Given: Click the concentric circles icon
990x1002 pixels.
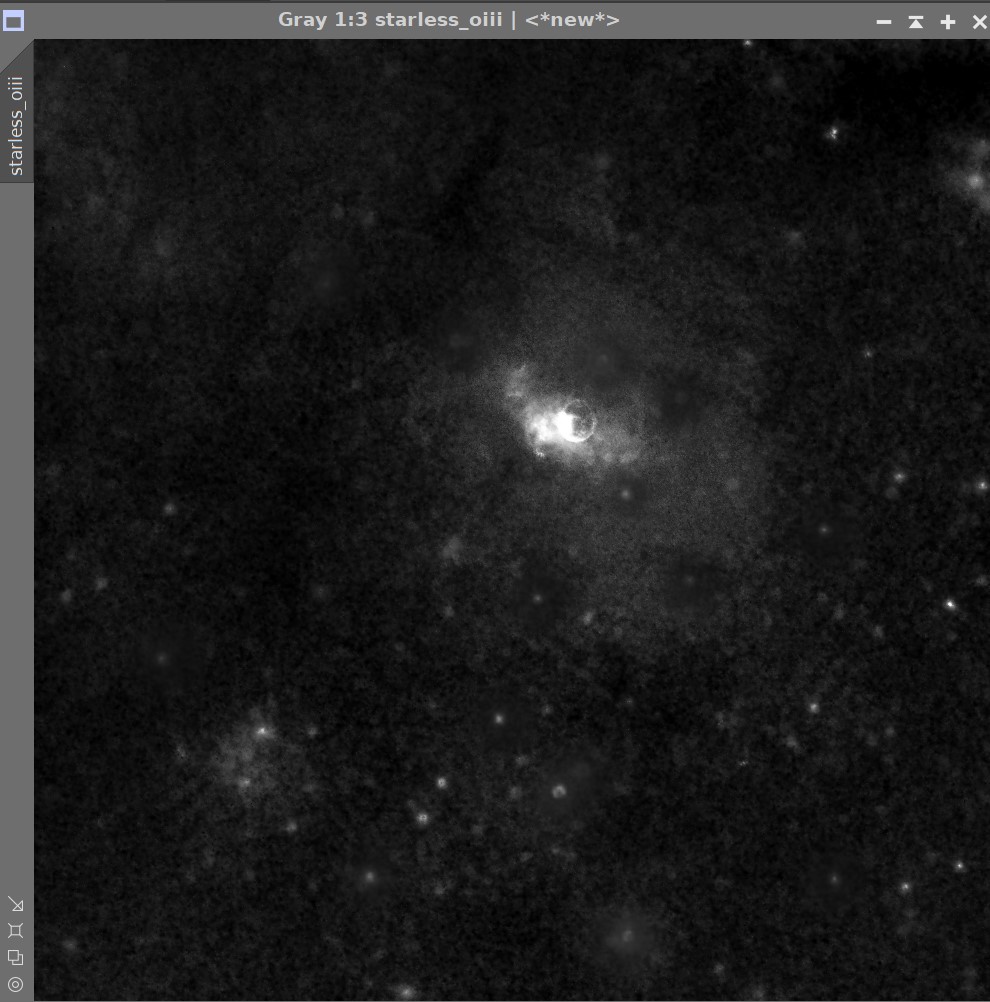Looking at the screenshot, I should pos(15,985).
